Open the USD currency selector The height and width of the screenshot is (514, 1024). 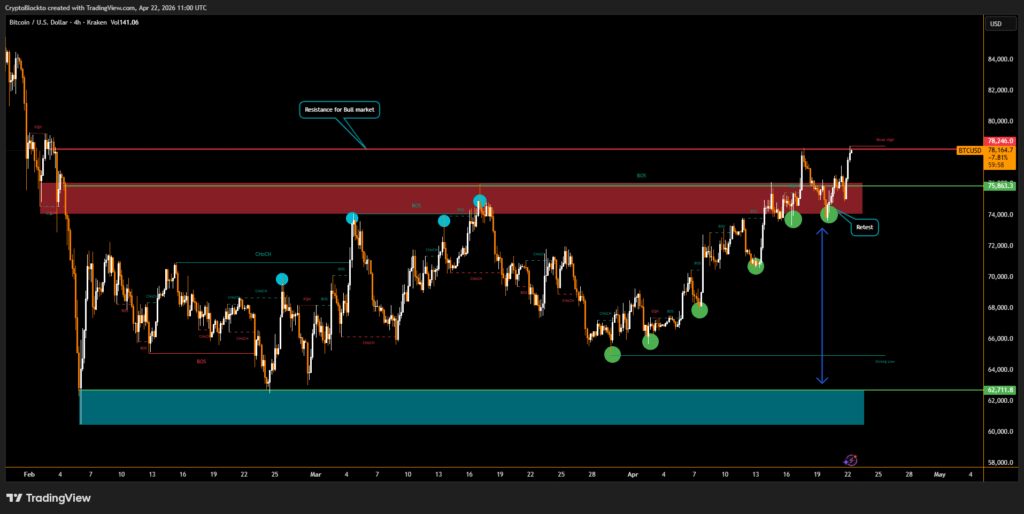(x=995, y=23)
